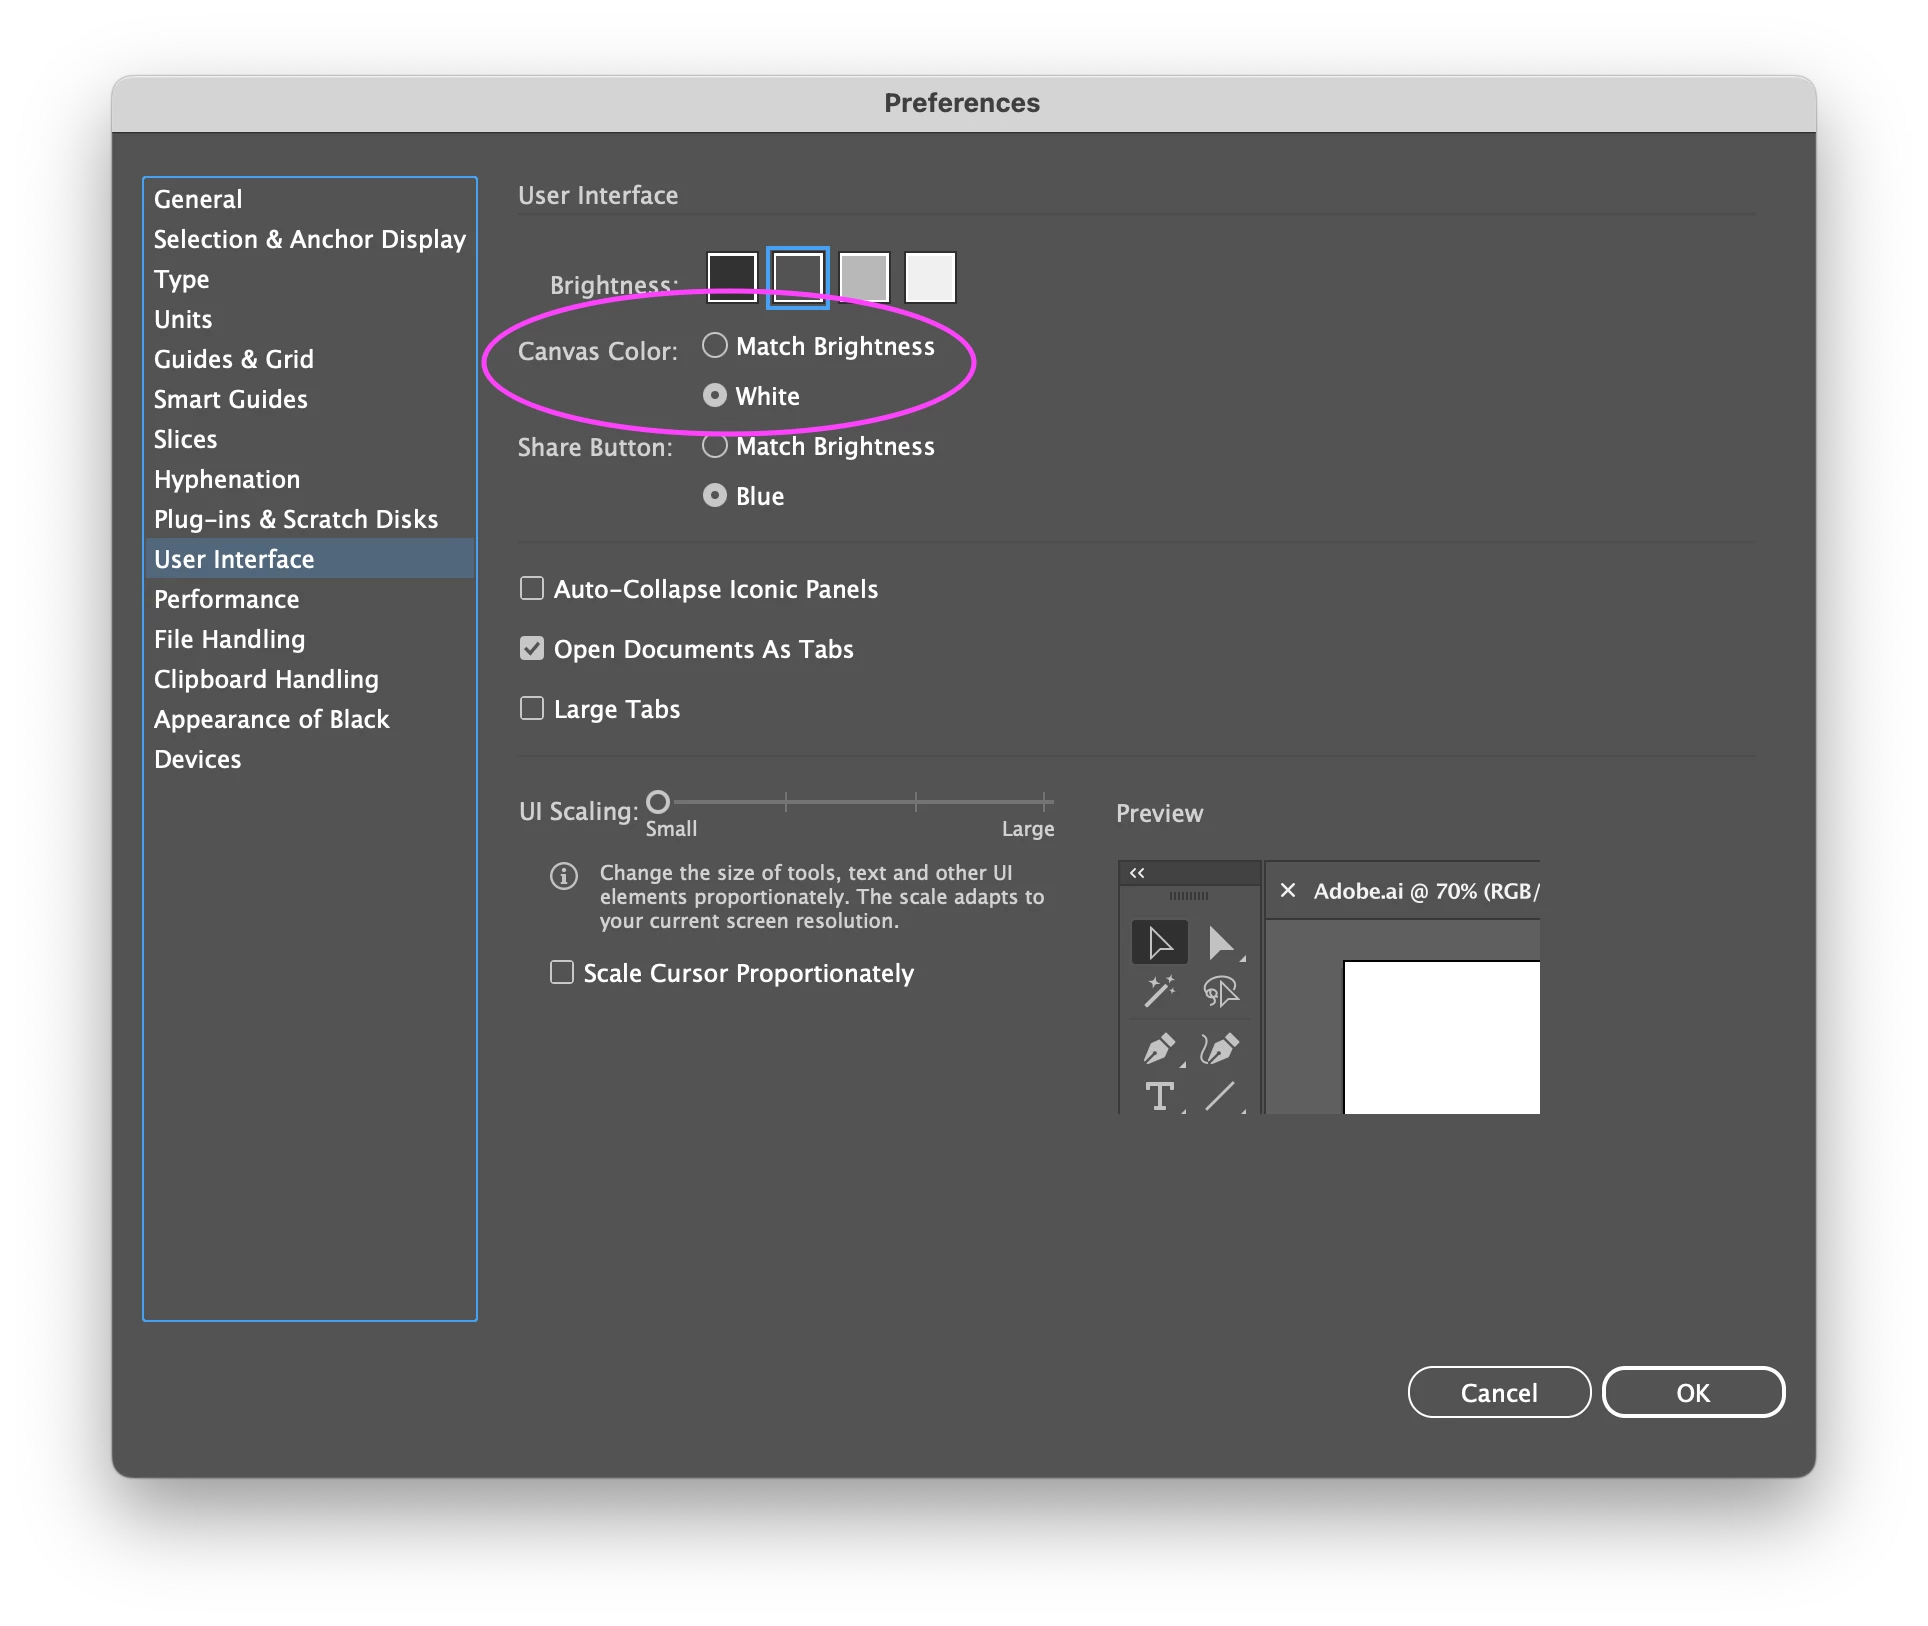Image resolution: width=1928 pixels, height=1626 pixels.
Task: Enable Auto-Collapse Iconic Panels checkbox
Action: (x=532, y=588)
